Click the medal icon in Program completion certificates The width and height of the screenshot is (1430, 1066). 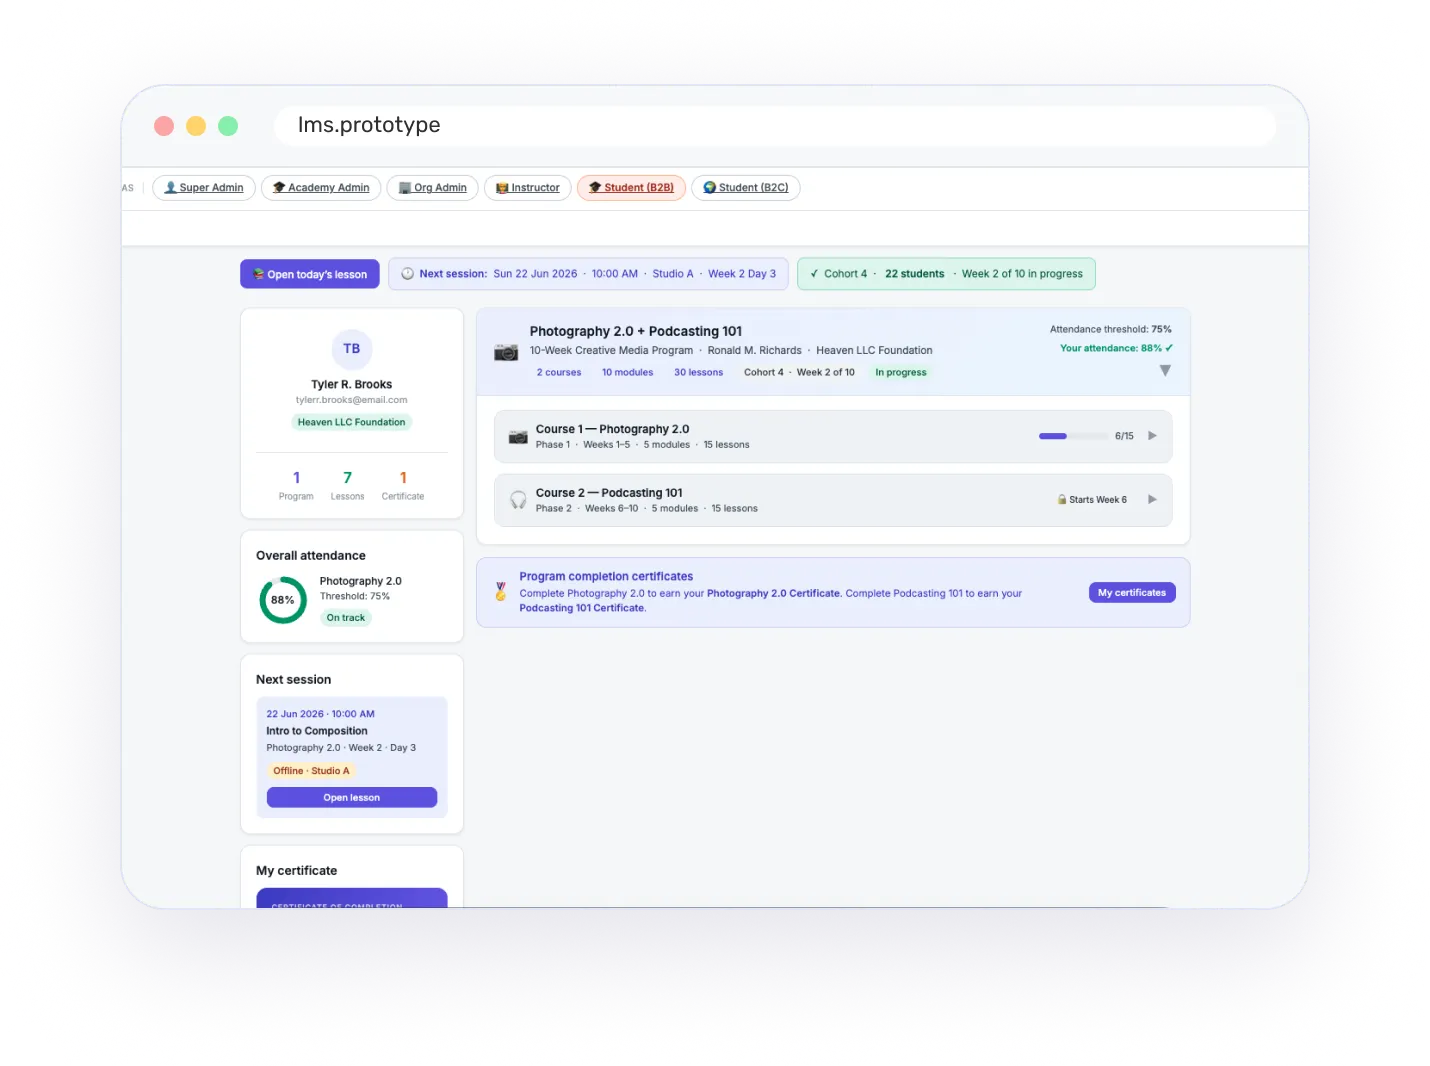(501, 592)
